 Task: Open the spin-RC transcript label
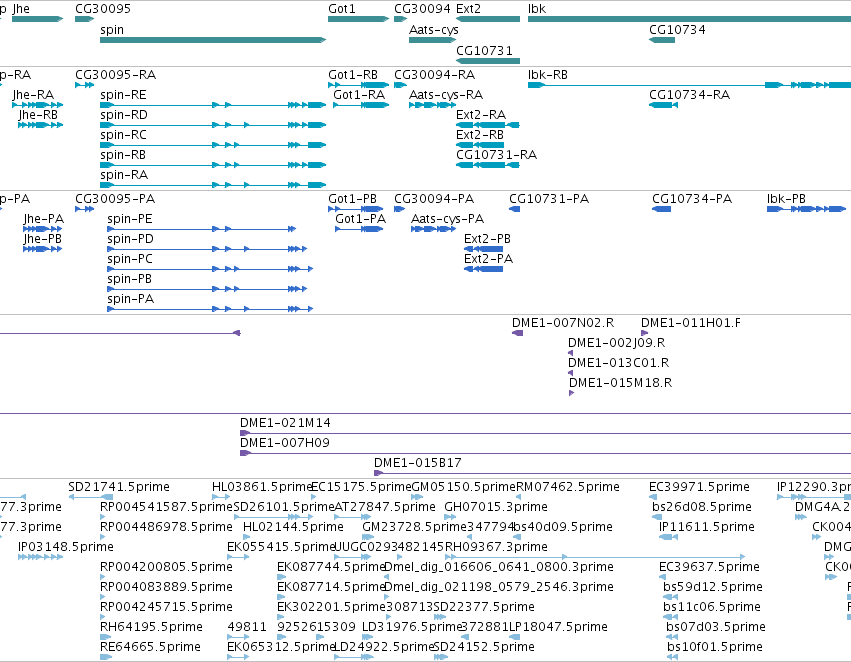pyautogui.click(x=123, y=135)
